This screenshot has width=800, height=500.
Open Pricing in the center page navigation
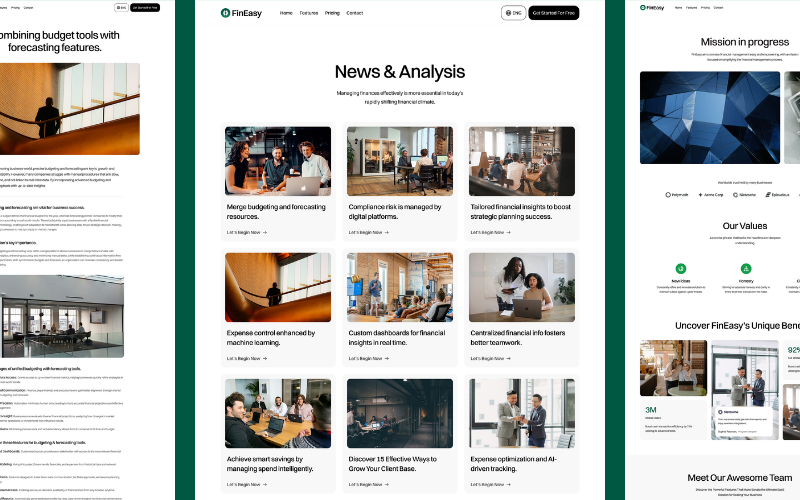tap(332, 13)
